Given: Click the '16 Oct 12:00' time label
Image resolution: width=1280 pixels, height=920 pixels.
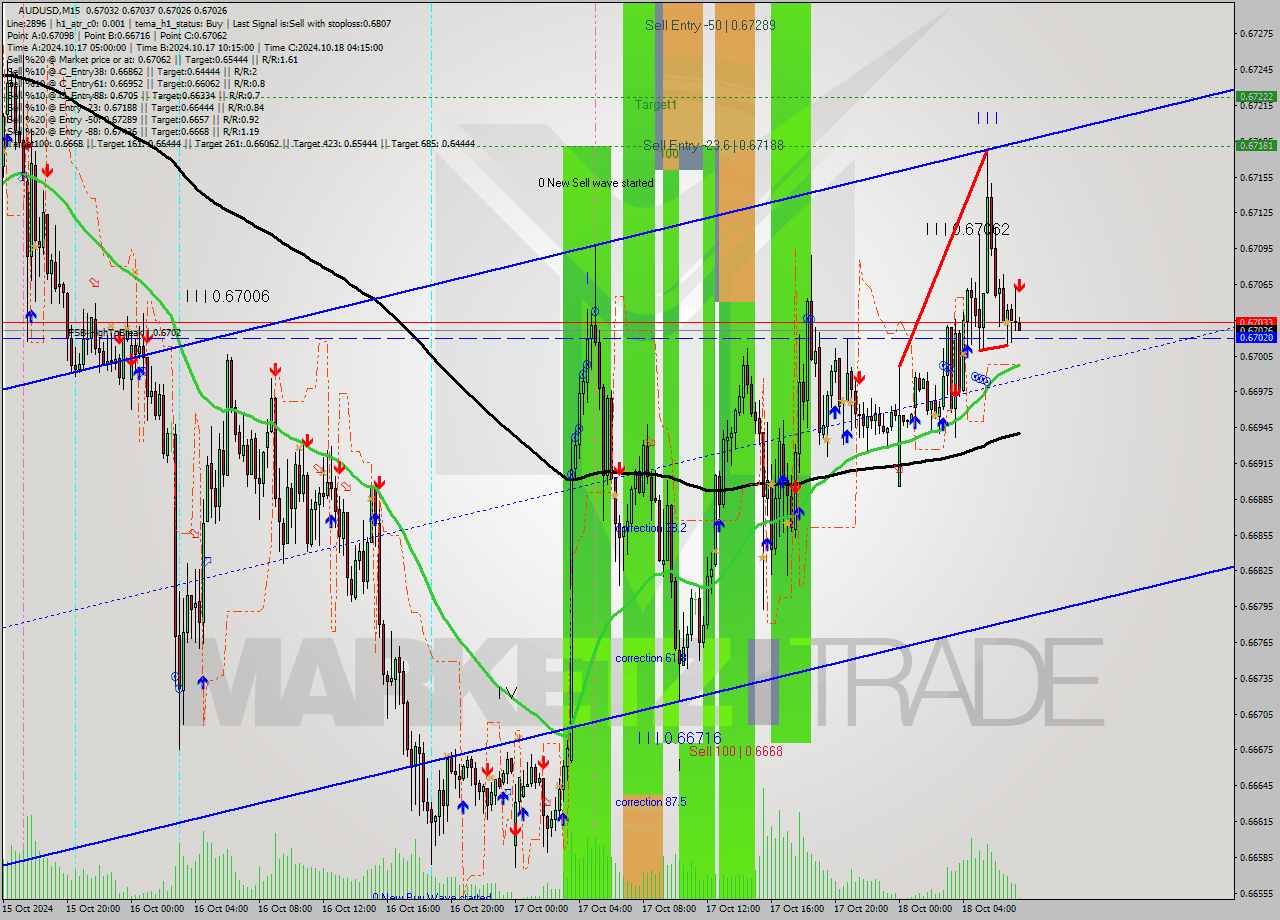Looking at the screenshot, I should [x=350, y=909].
